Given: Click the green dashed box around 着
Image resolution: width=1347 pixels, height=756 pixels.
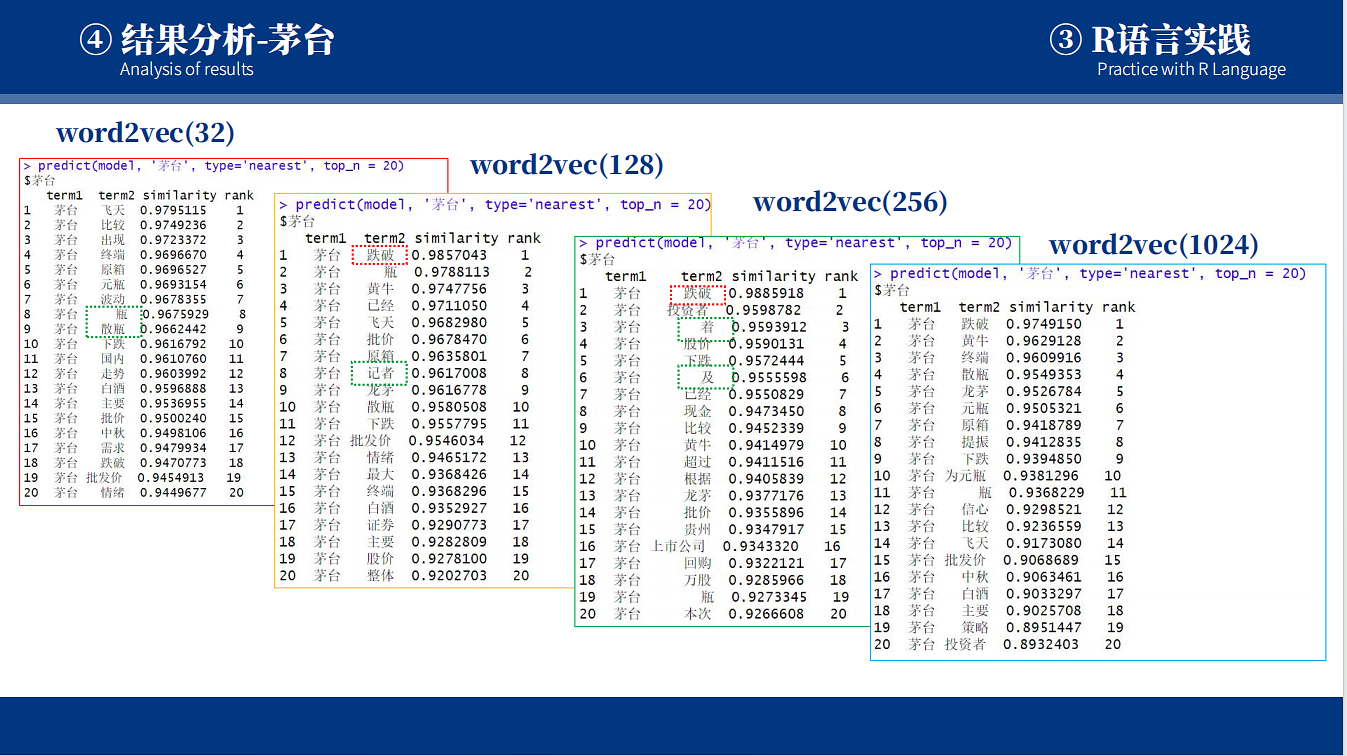Looking at the screenshot, I should click(704, 327).
